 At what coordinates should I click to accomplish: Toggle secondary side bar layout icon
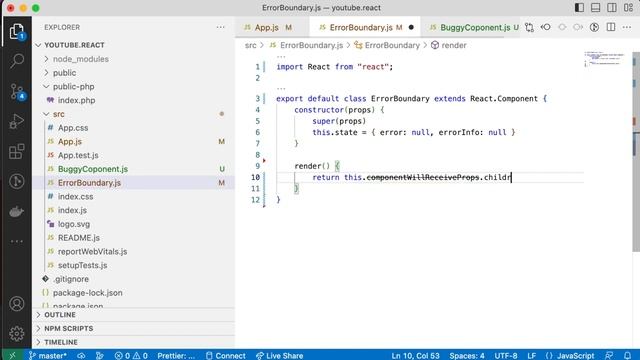pyautogui.click(x=612, y=8)
